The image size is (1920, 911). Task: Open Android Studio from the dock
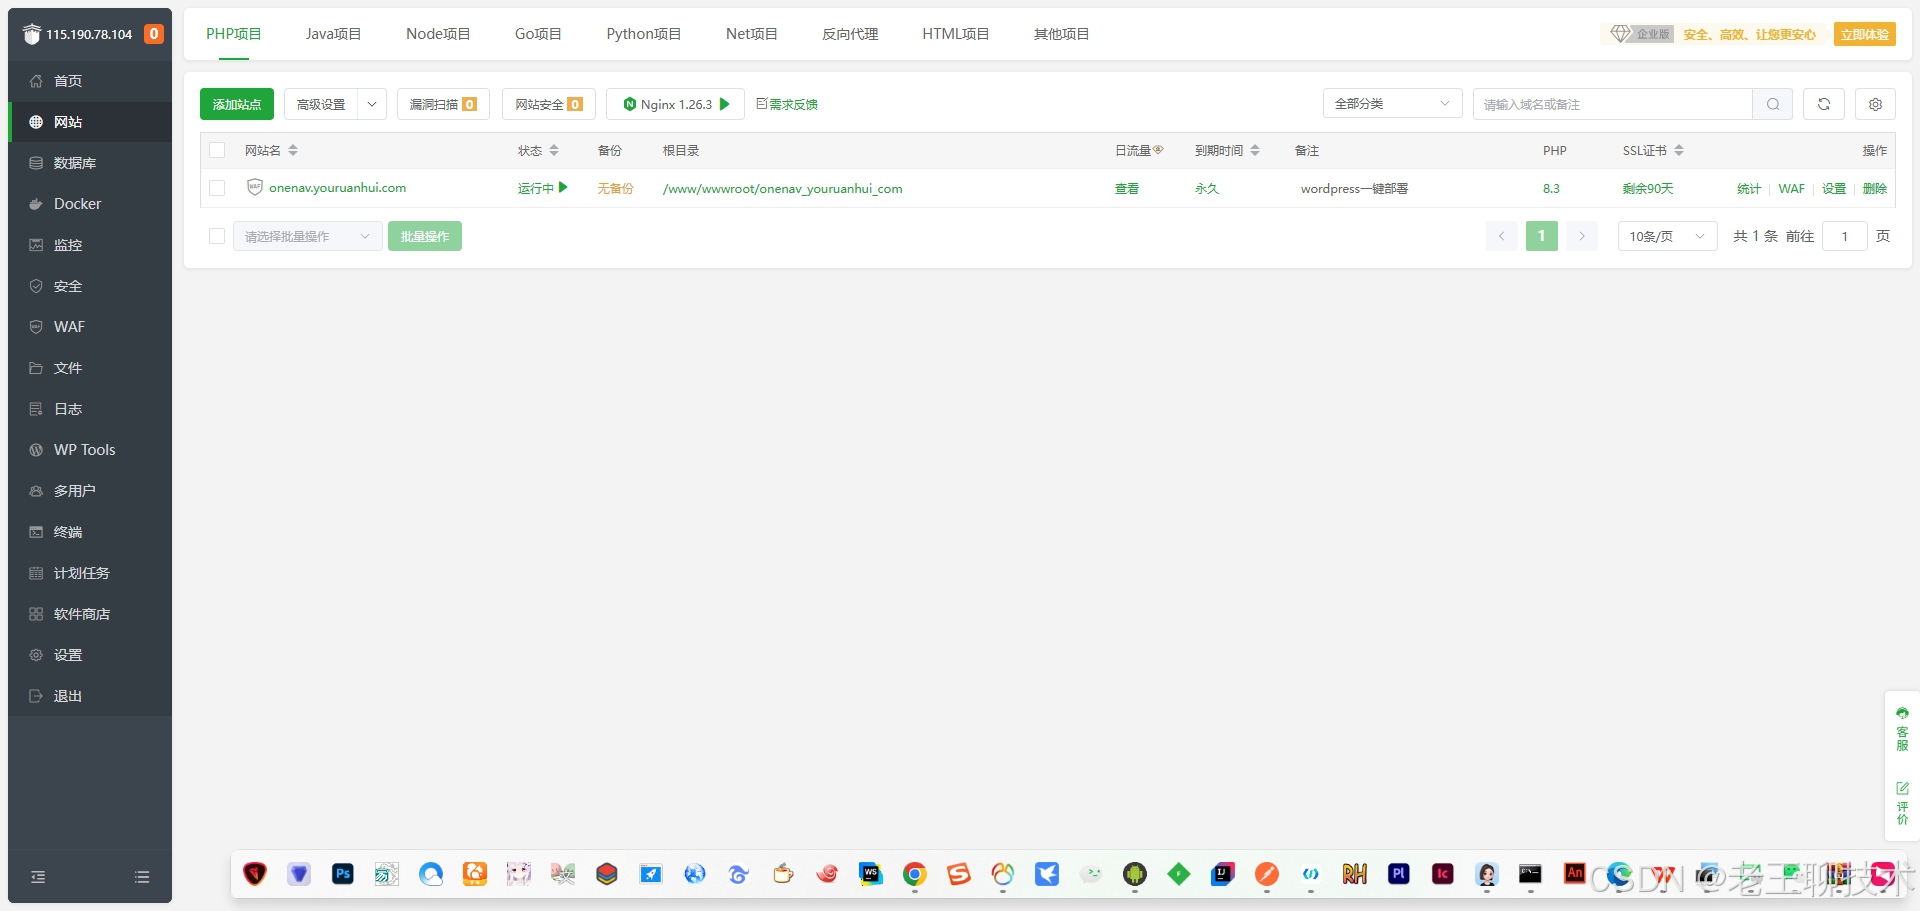[1134, 874]
